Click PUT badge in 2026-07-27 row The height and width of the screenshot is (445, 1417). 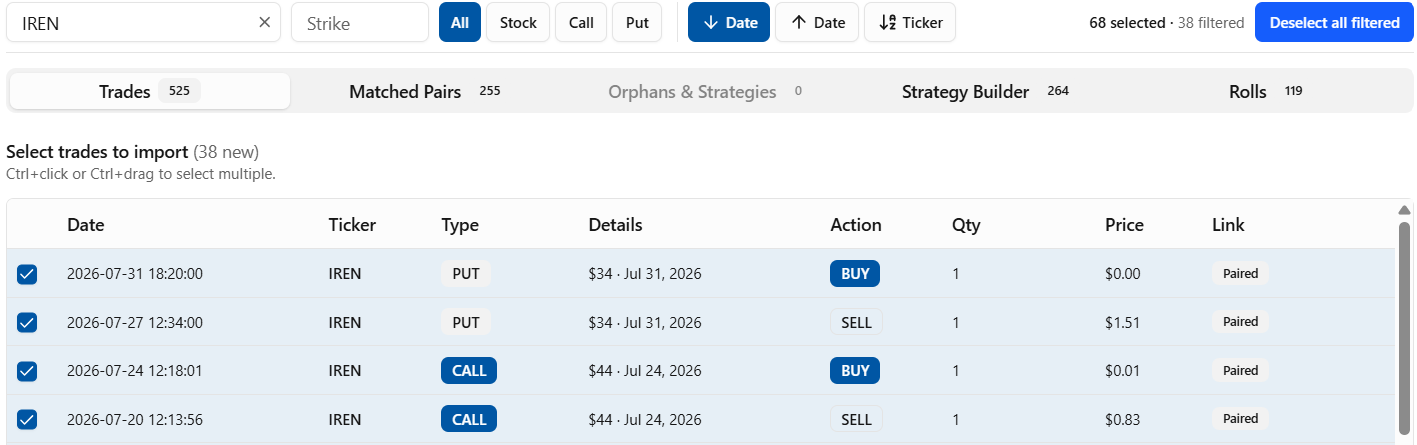466,322
